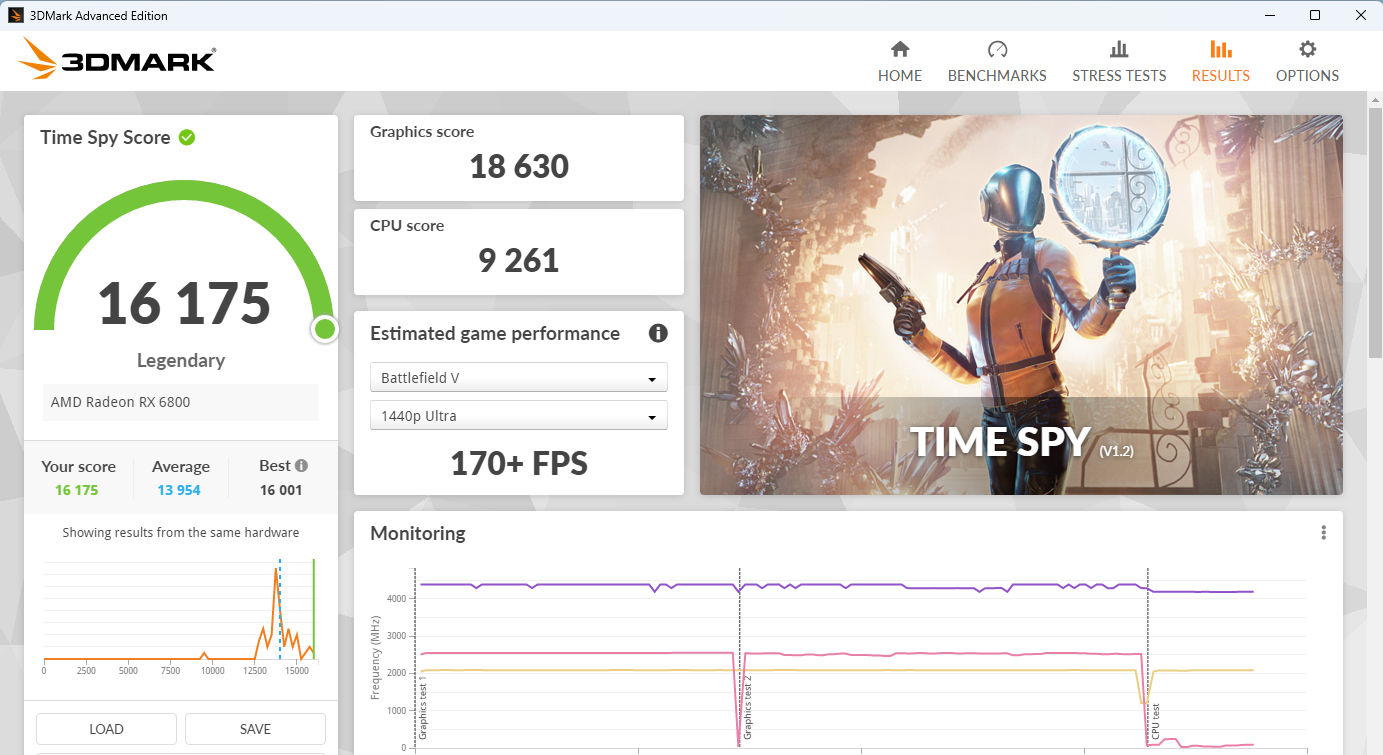Image resolution: width=1383 pixels, height=755 pixels.
Task: Click the Legendary rating label
Action: 181,361
